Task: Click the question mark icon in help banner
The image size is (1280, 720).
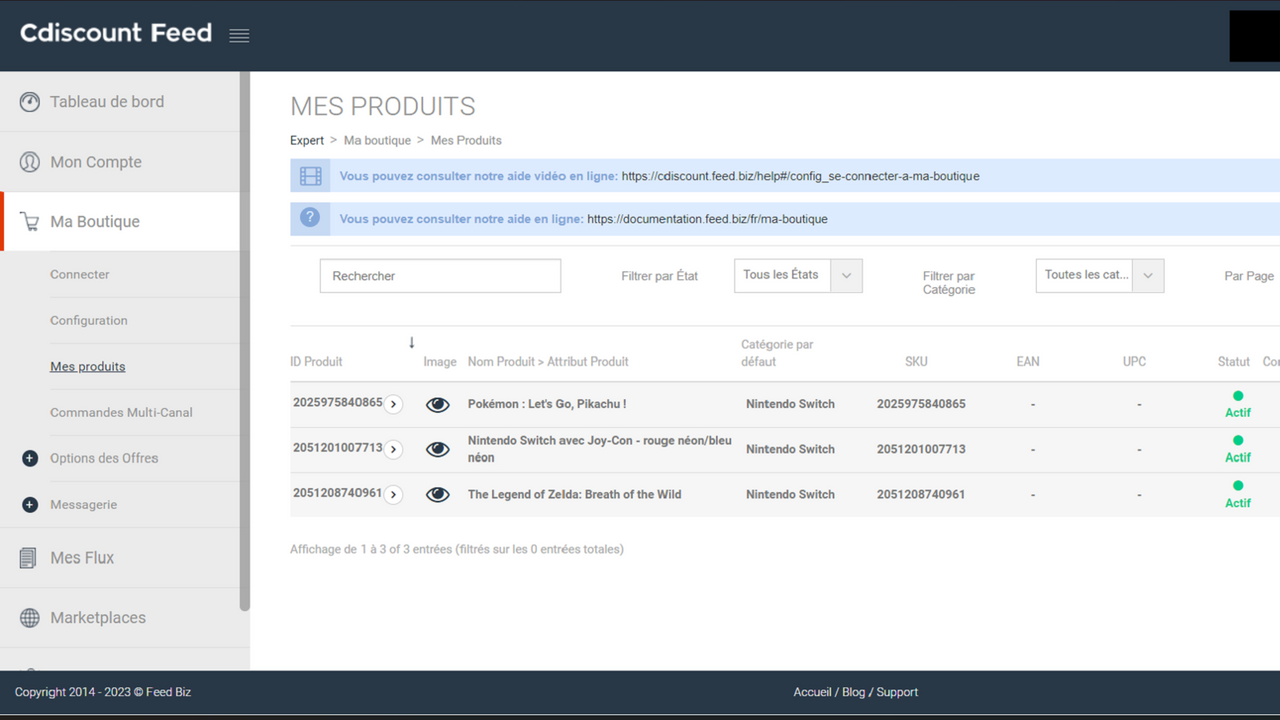Action: point(310,217)
